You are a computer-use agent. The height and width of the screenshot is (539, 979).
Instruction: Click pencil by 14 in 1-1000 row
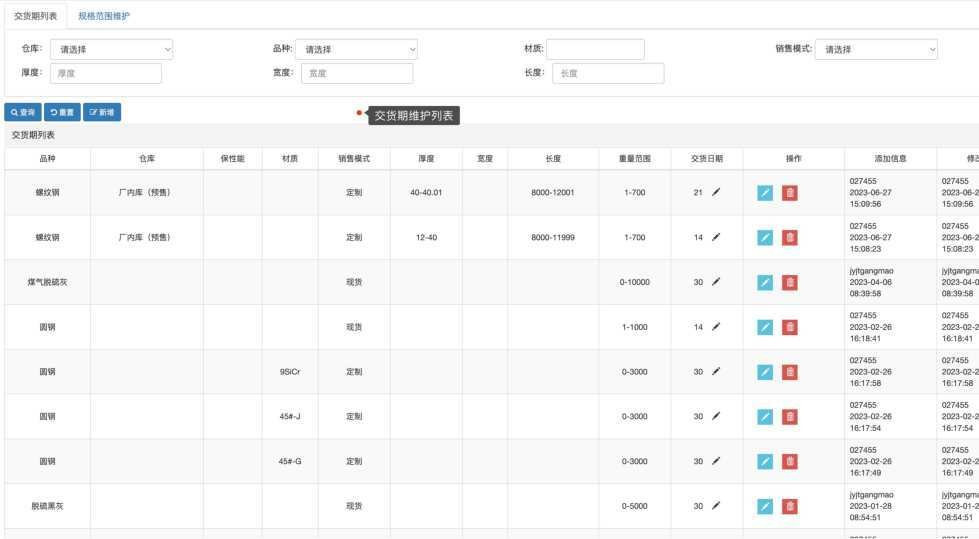[x=716, y=327]
